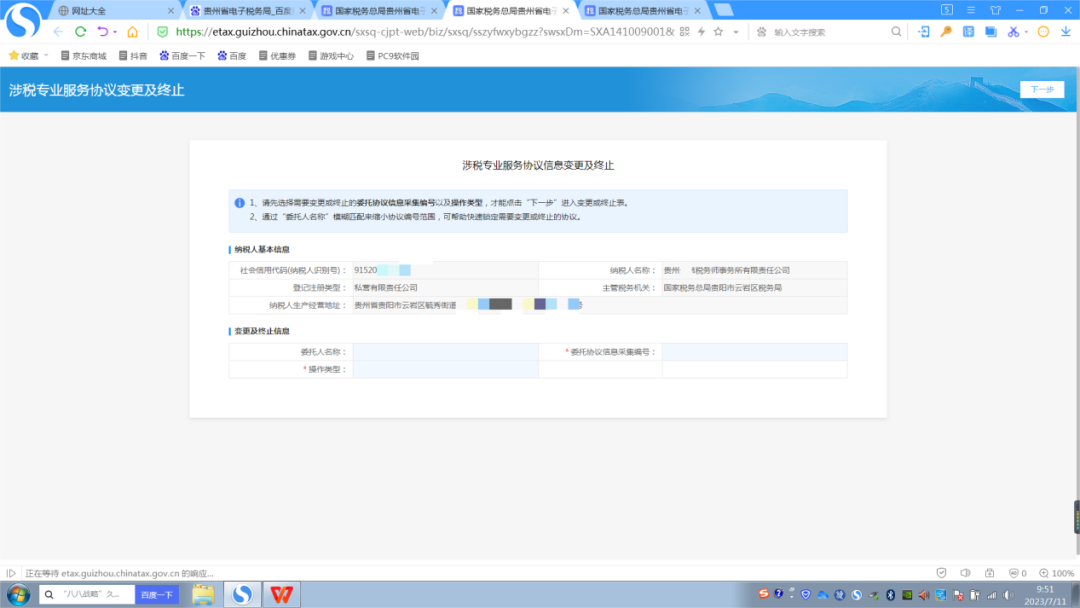Click the yellow smiley face toolbar icon
The height and width of the screenshot is (608, 1080).
pos(1043,32)
